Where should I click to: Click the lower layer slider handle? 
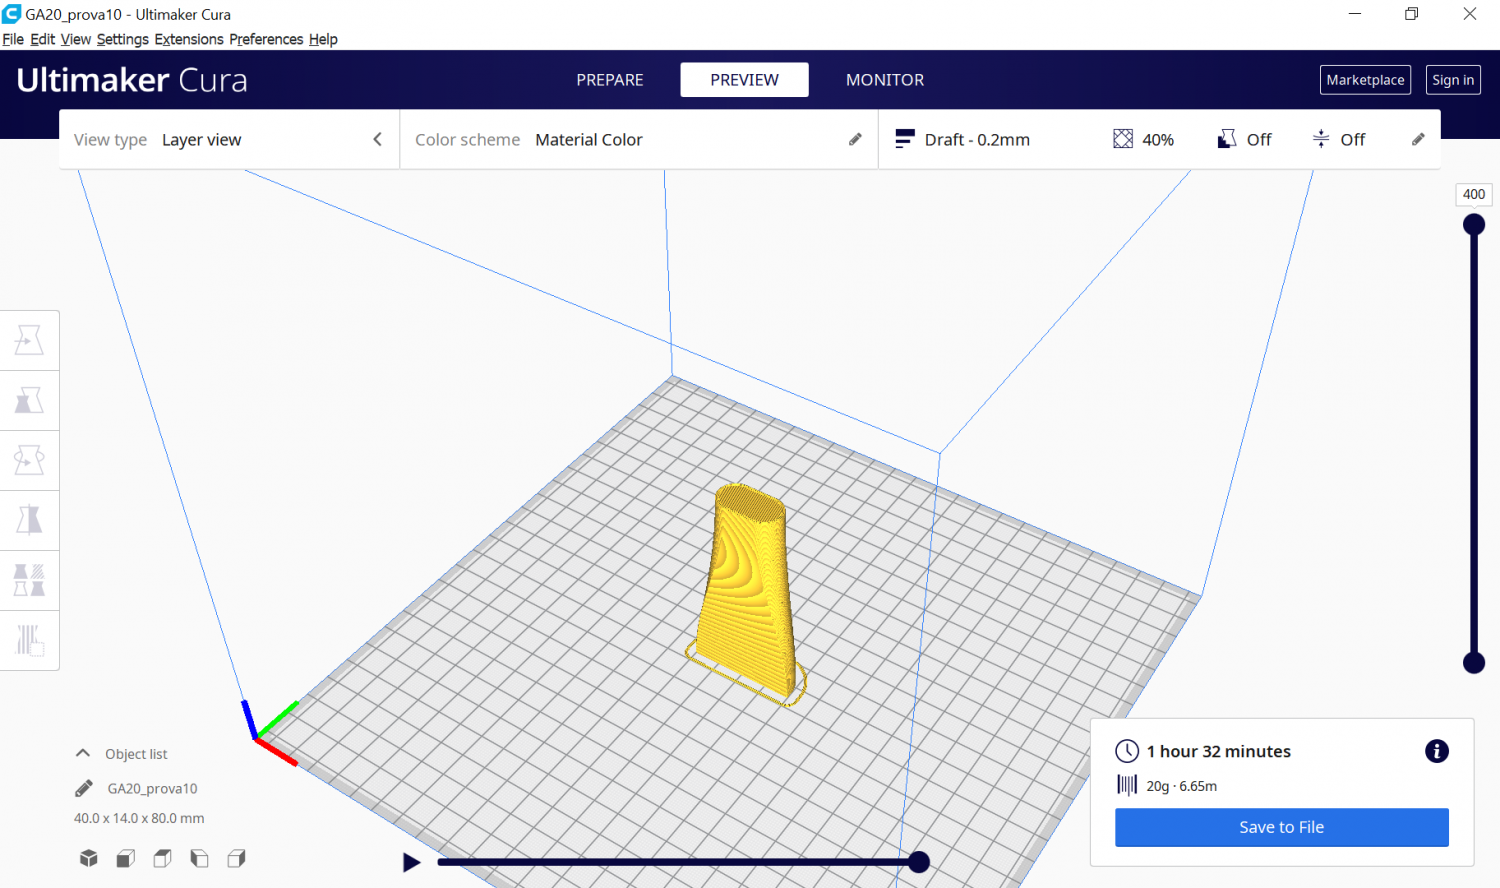pyautogui.click(x=1474, y=662)
